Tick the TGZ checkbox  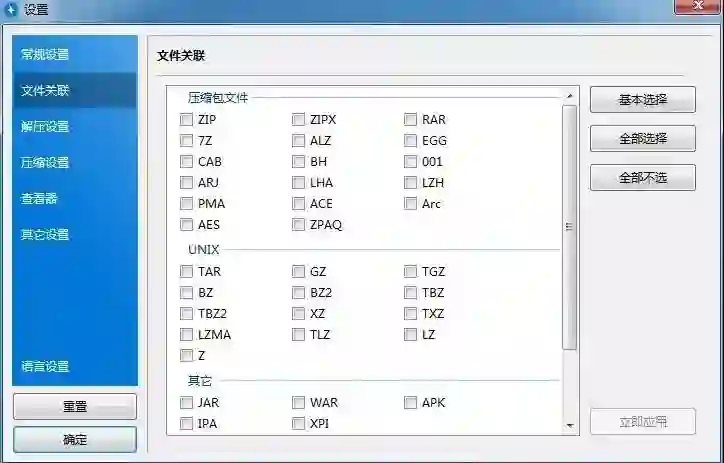(410, 271)
